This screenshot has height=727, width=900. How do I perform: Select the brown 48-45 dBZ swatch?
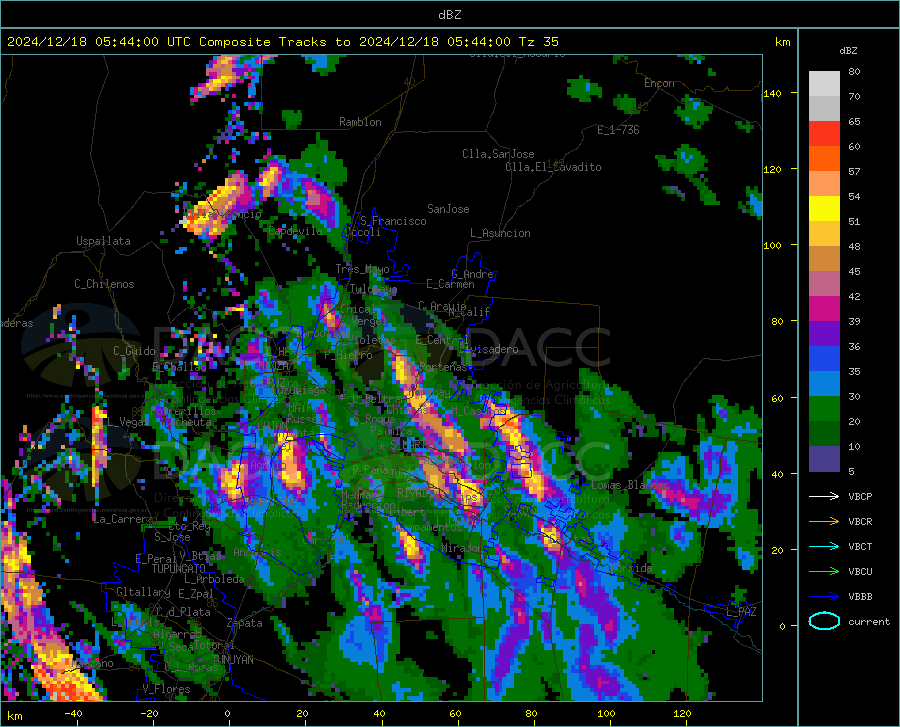(824, 259)
